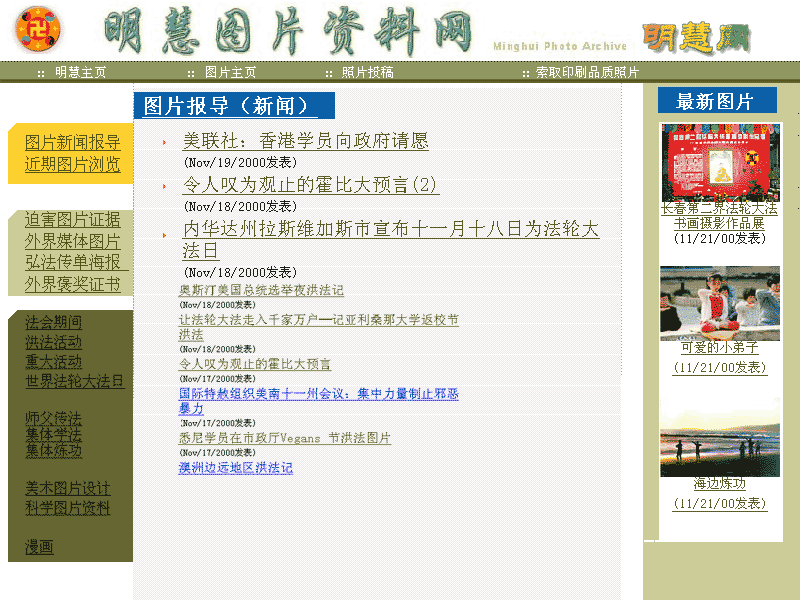
Task: Click 奥斯汀美国总统选举夜洪法记 article link
Action: pyautogui.click(x=261, y=290)
